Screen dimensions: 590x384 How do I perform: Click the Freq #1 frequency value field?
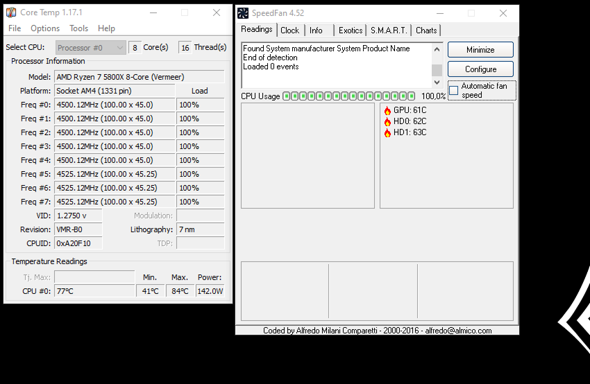tap(115, 119)
